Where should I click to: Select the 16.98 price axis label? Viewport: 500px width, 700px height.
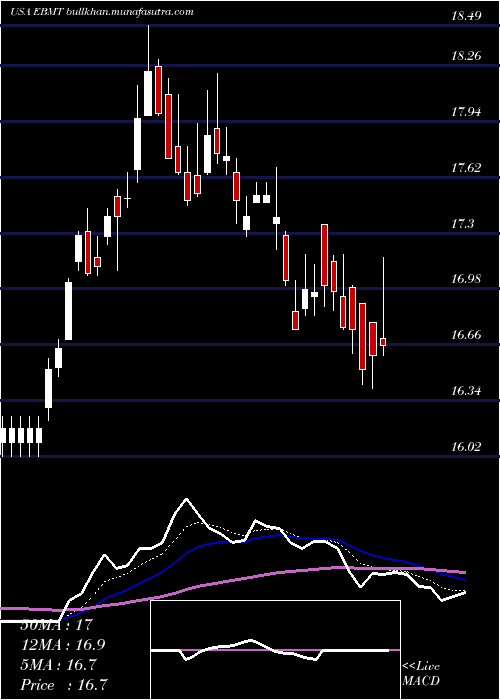[466, 279]
